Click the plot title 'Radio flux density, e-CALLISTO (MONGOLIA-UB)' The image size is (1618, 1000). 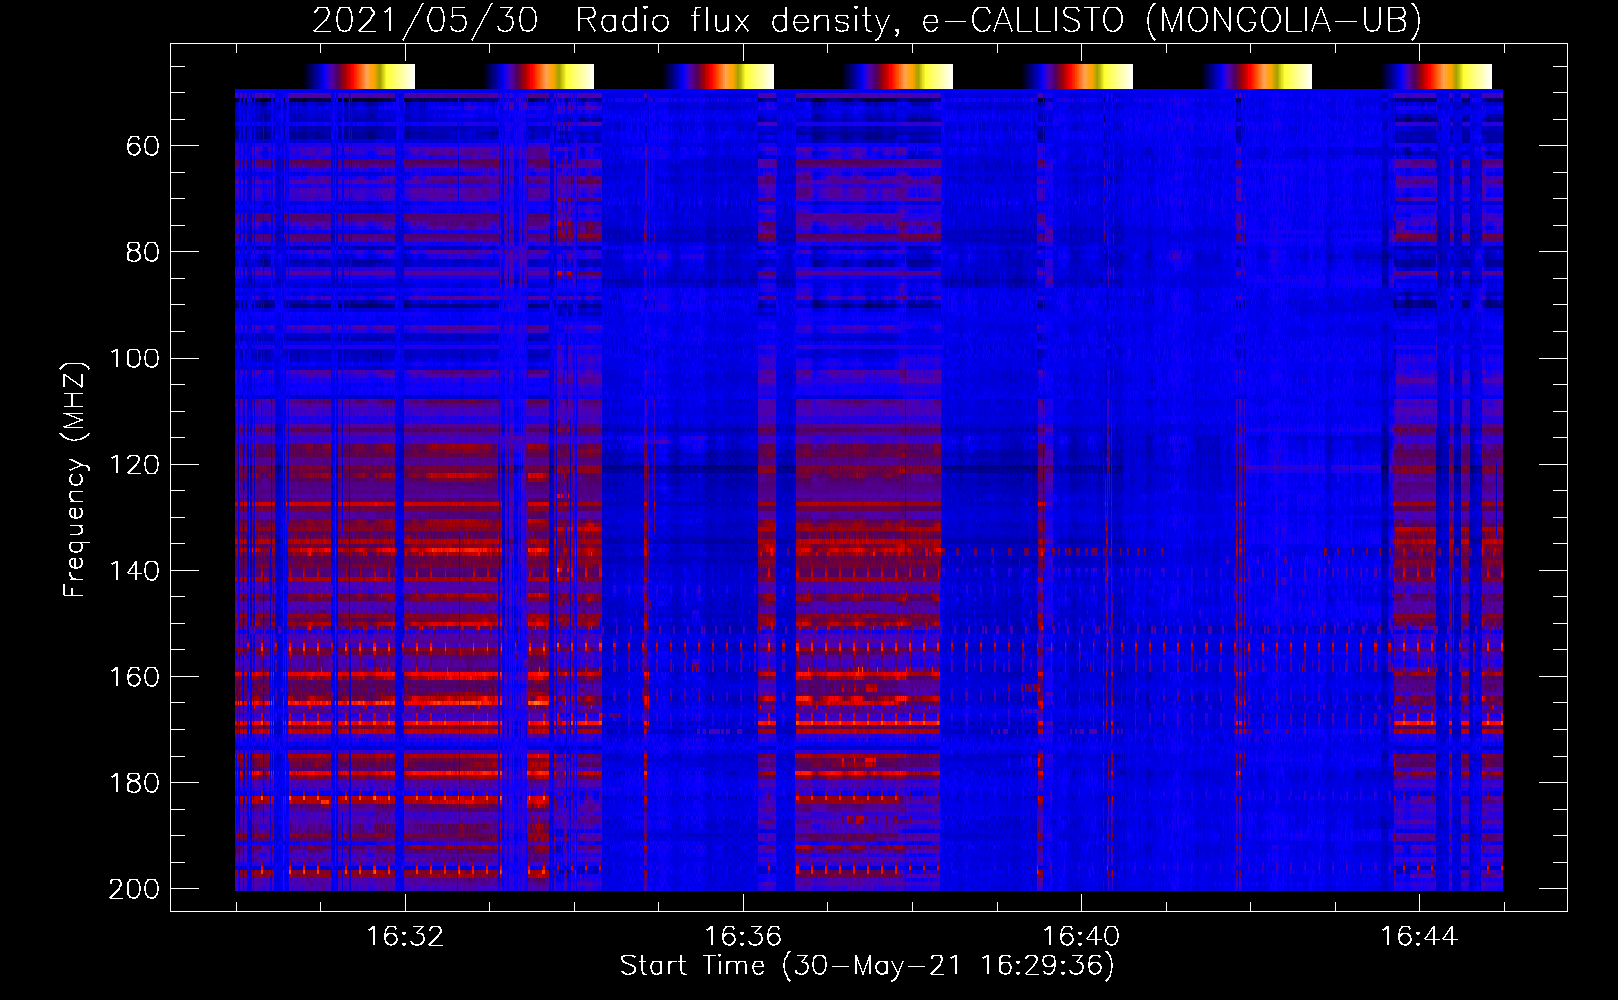[x=998, y=20]
